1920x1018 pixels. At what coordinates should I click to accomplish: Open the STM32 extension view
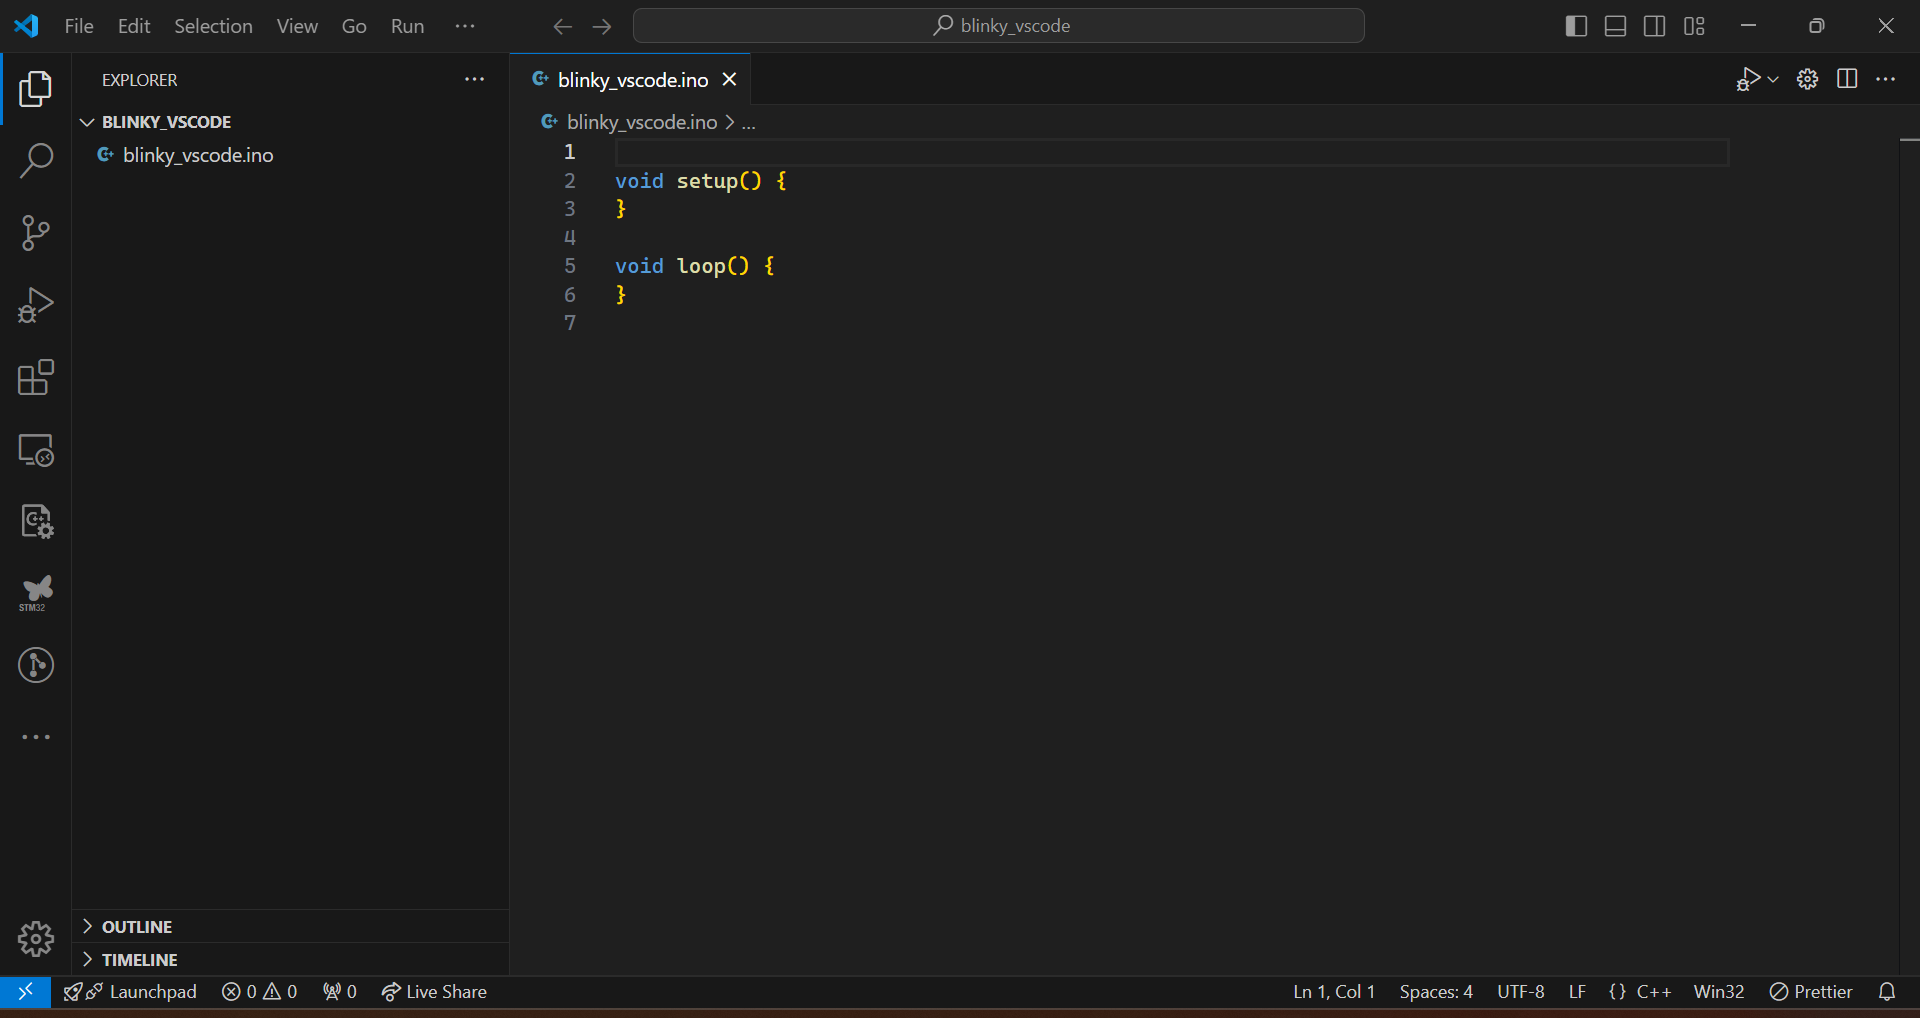point(36,593)
